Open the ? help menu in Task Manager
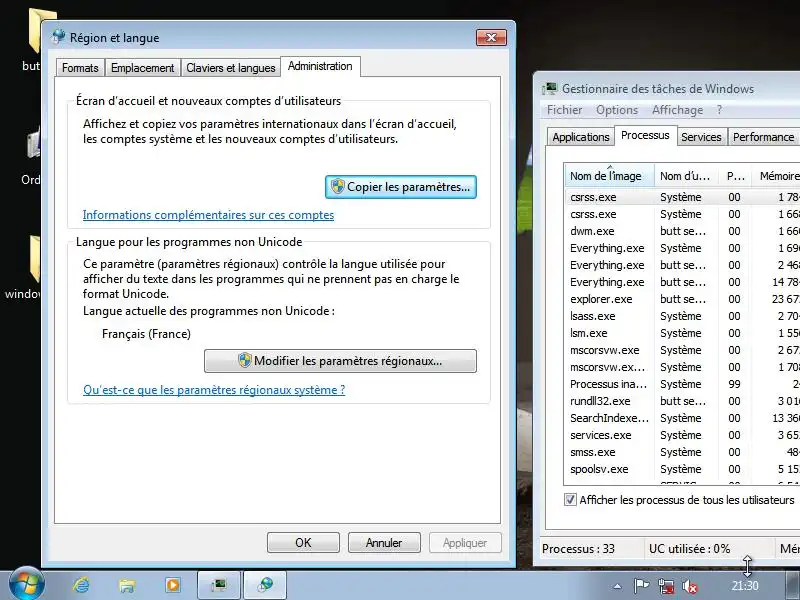This screenshot has width=800, height=600. pos(719,110)
